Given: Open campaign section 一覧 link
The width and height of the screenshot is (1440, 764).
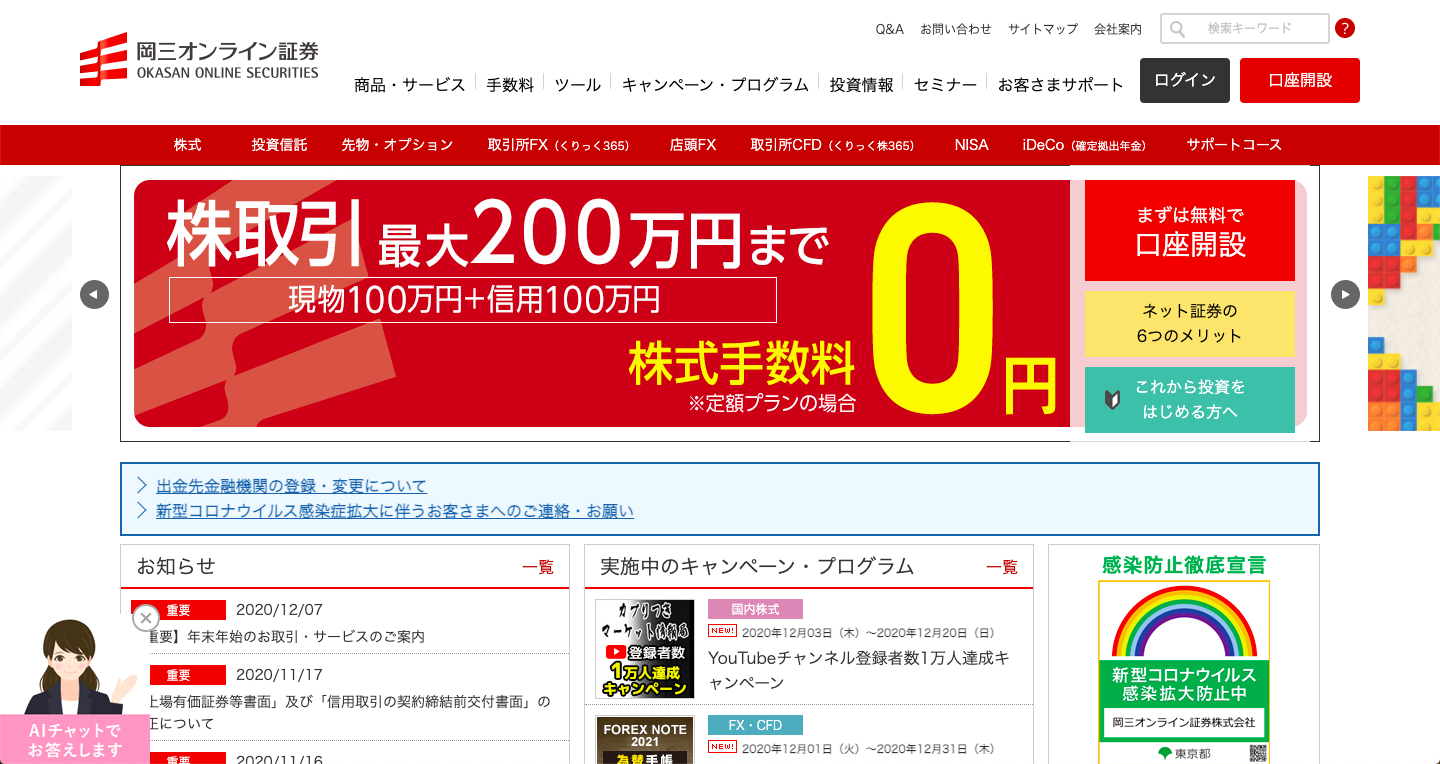Looking at the screenshot, I should point(1002,567).
